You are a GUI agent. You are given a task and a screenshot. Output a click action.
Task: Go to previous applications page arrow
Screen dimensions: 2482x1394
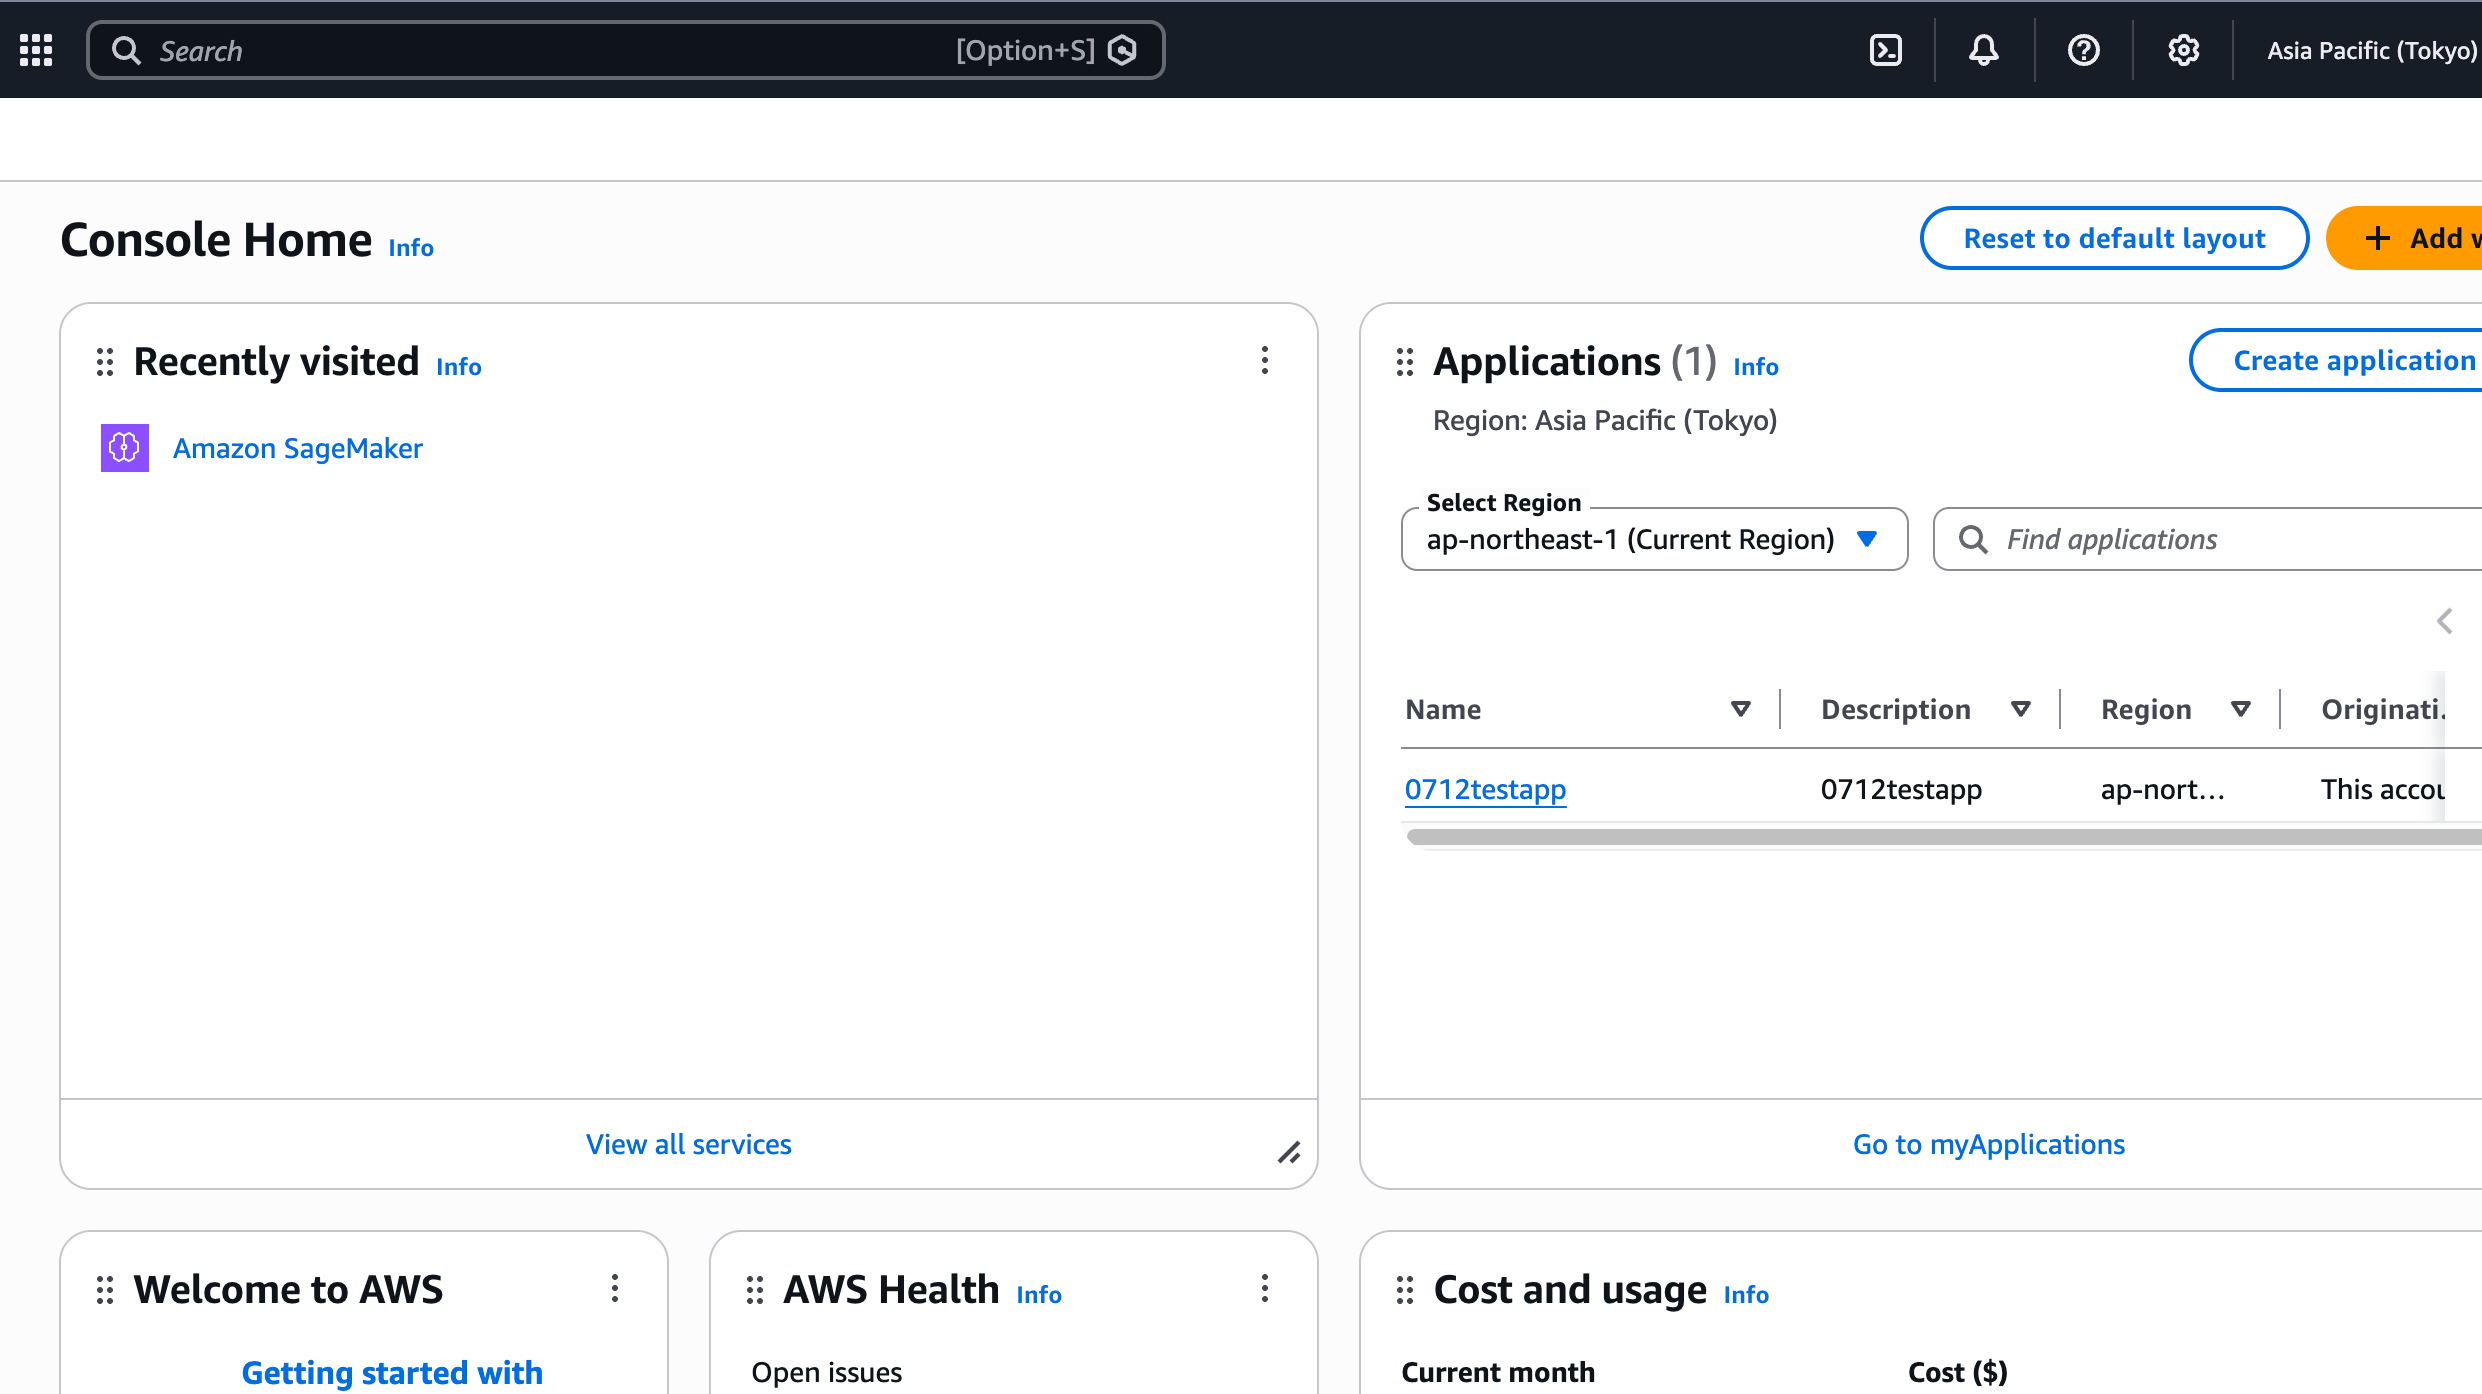tap(2445, 621)
